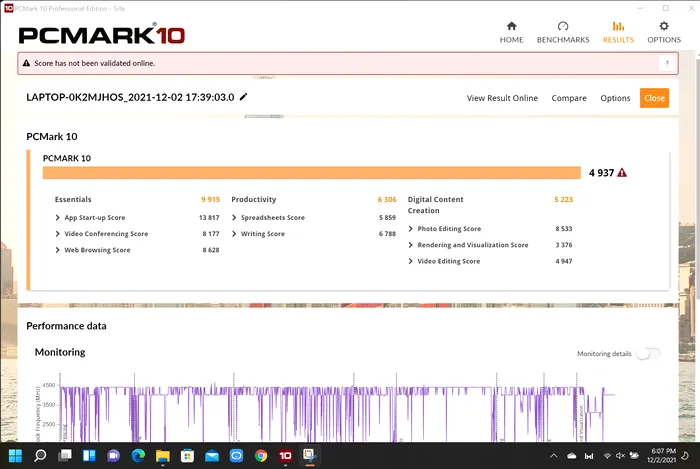
Task: Switch to the RESULTS tab
Action: (x=618, y=33)
